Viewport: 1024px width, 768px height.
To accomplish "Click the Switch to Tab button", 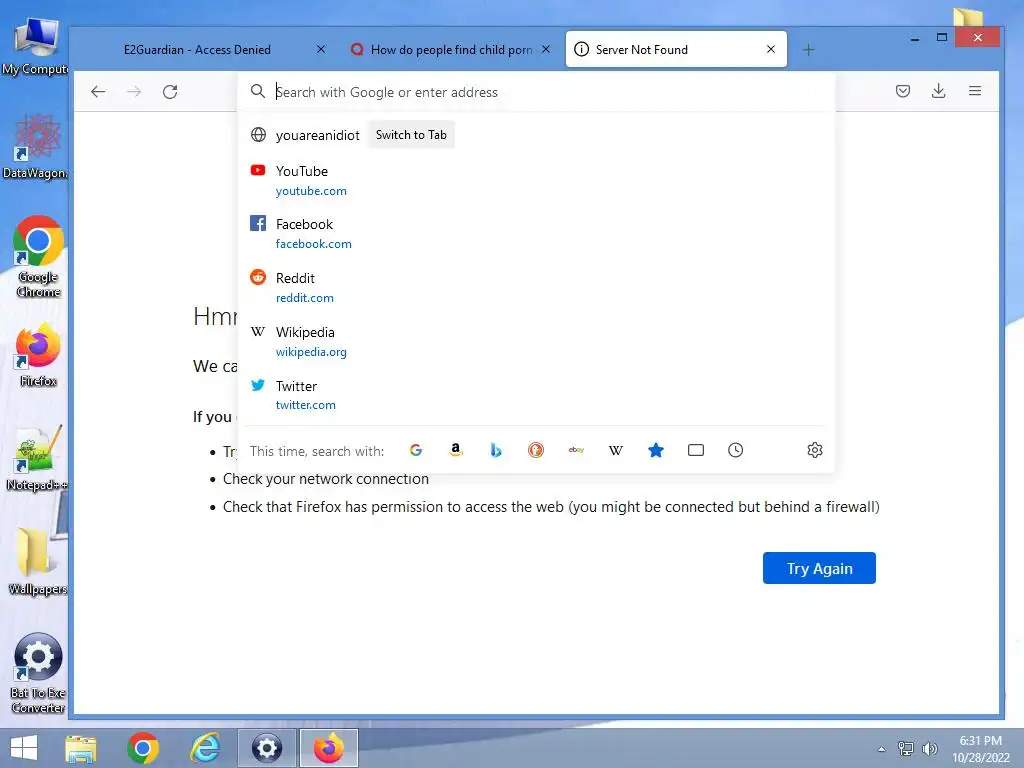I will [x=411, y=135].
